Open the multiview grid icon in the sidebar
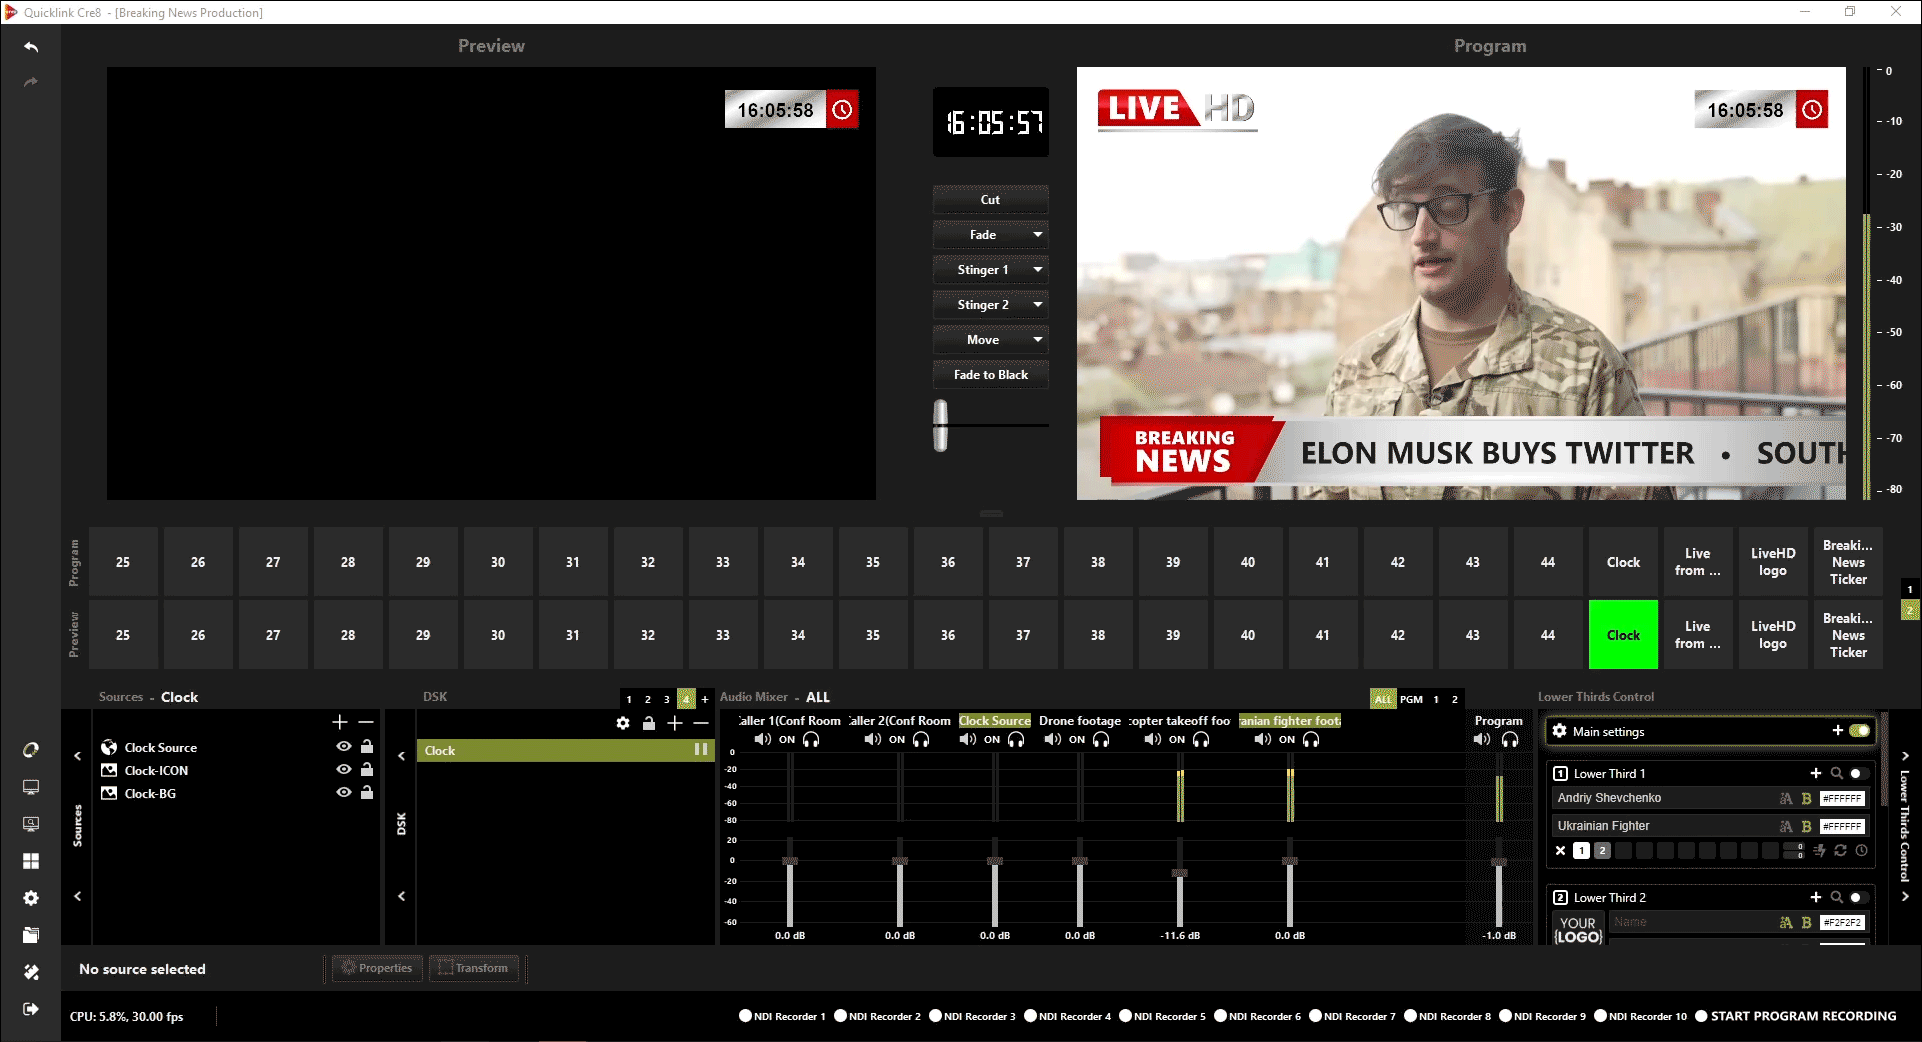Viewport: 1922px width, 1042px height. (x=31, y=861)
